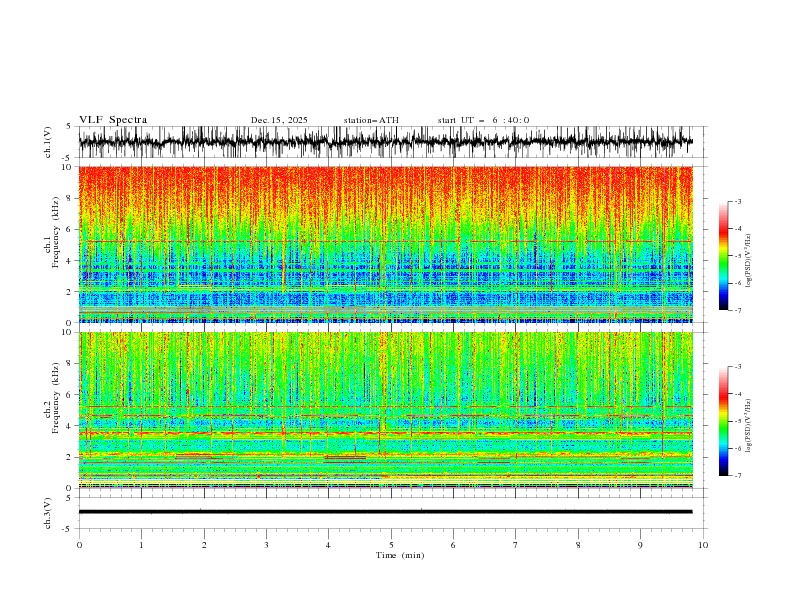The image size is (792, 612).
Task: Click the "Time (min)" axis label
Action: point(400,555)
